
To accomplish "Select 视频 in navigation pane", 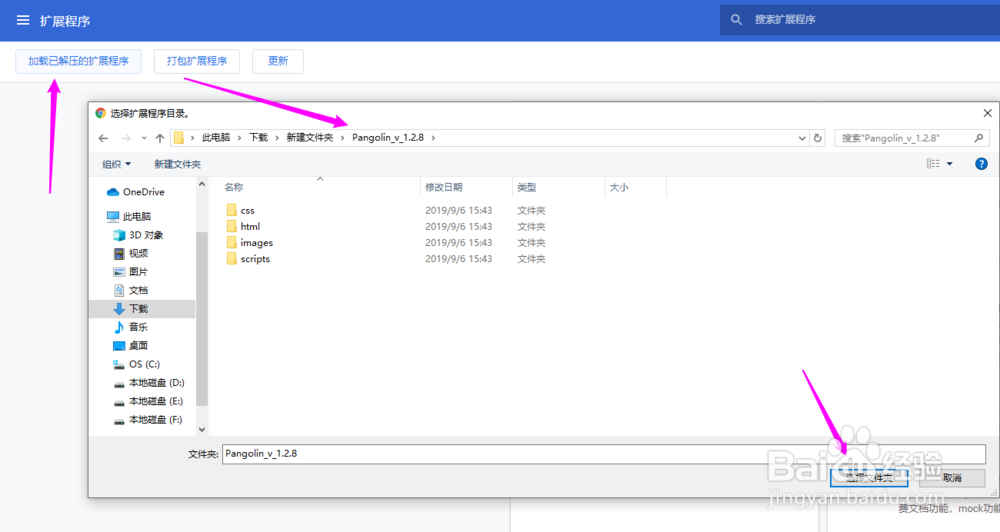I will click(x=131, y=253).
